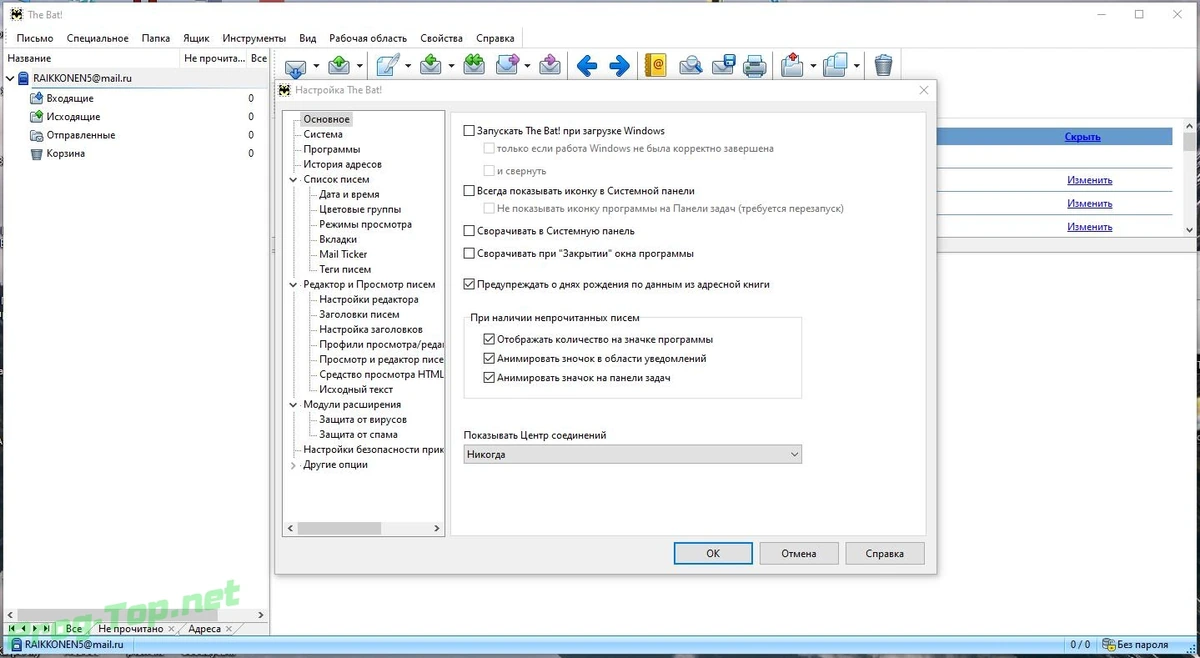Collapse the Редактор и Просмотр писем node
This screenshot has height=658, width=1200.
[x=293, y=284]
